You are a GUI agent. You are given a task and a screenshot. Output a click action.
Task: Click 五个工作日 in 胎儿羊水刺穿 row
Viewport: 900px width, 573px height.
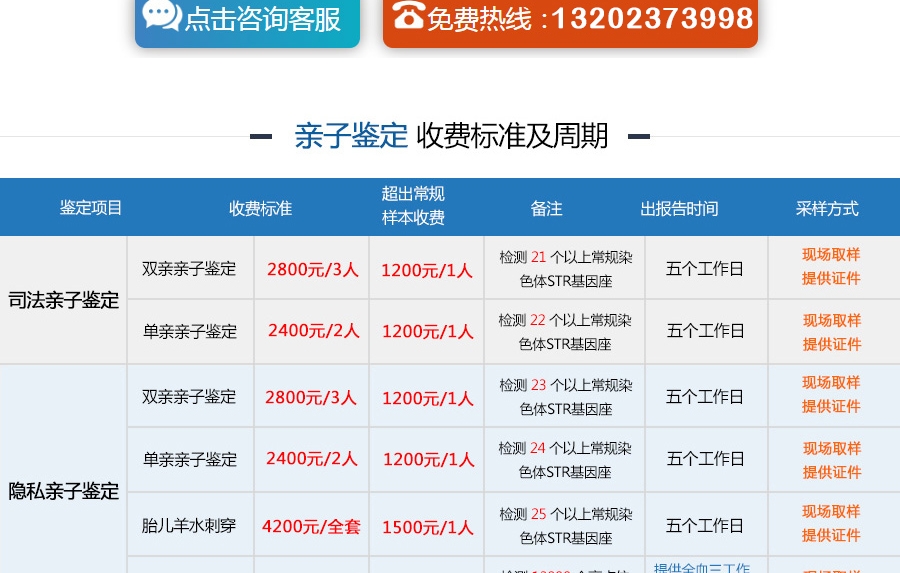click(704, 525)
